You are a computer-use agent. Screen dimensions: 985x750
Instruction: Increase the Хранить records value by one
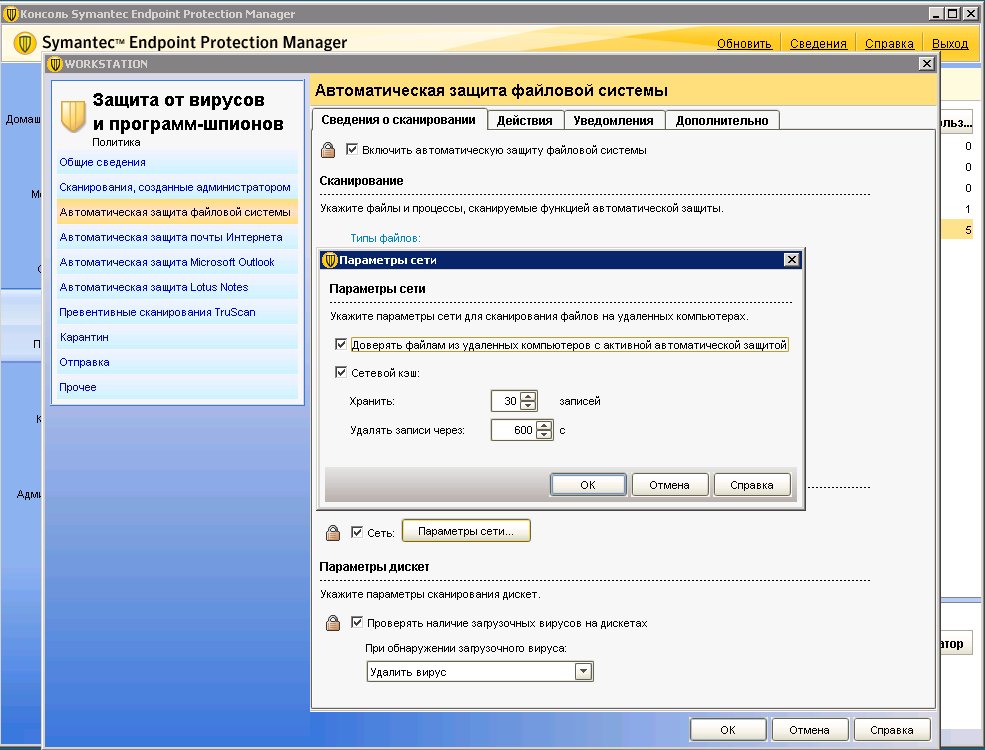tap(528, 396)
